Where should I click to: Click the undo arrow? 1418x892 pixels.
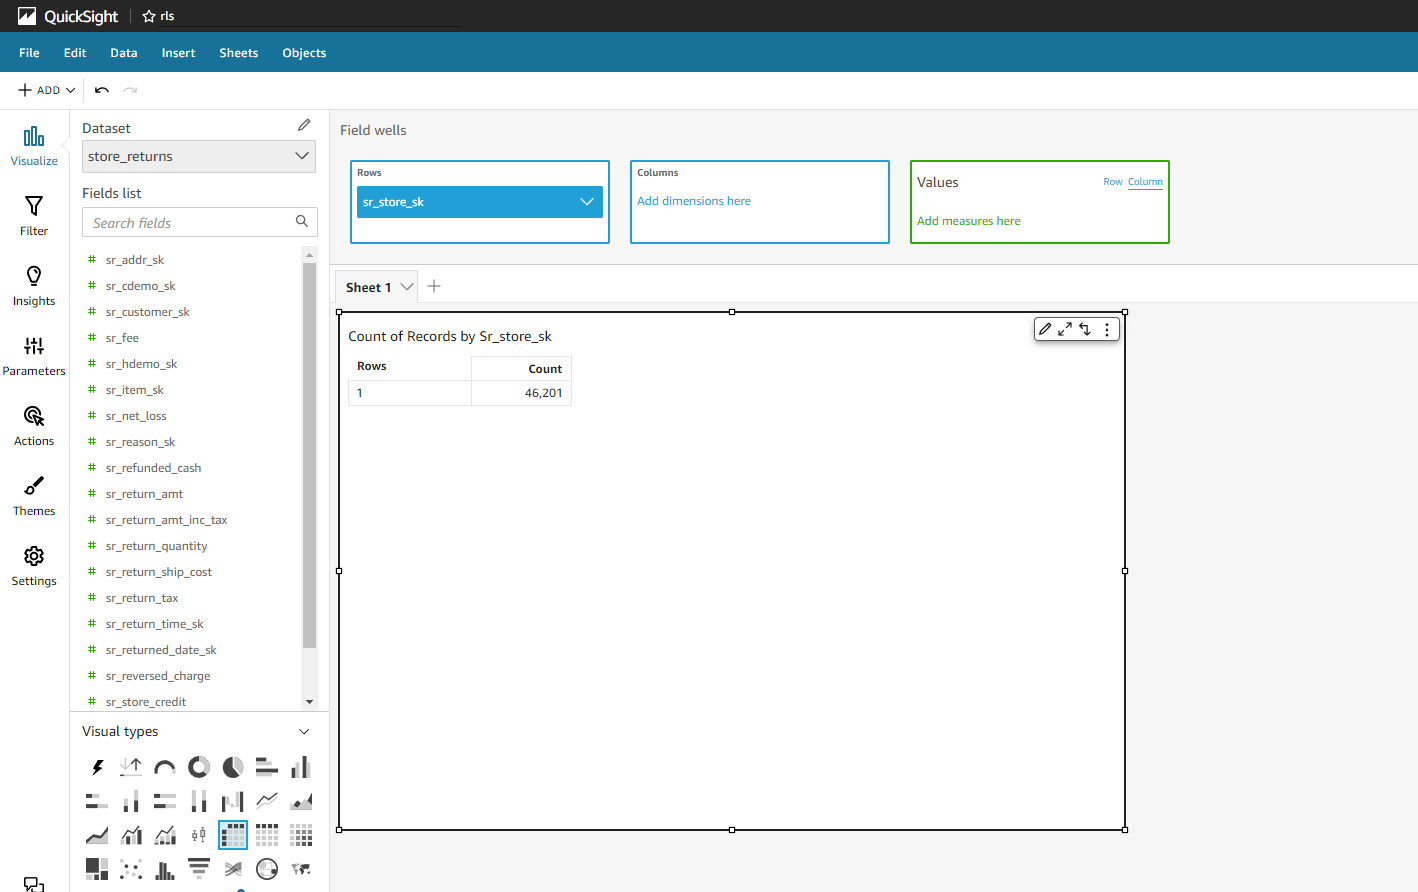[102, 90]
